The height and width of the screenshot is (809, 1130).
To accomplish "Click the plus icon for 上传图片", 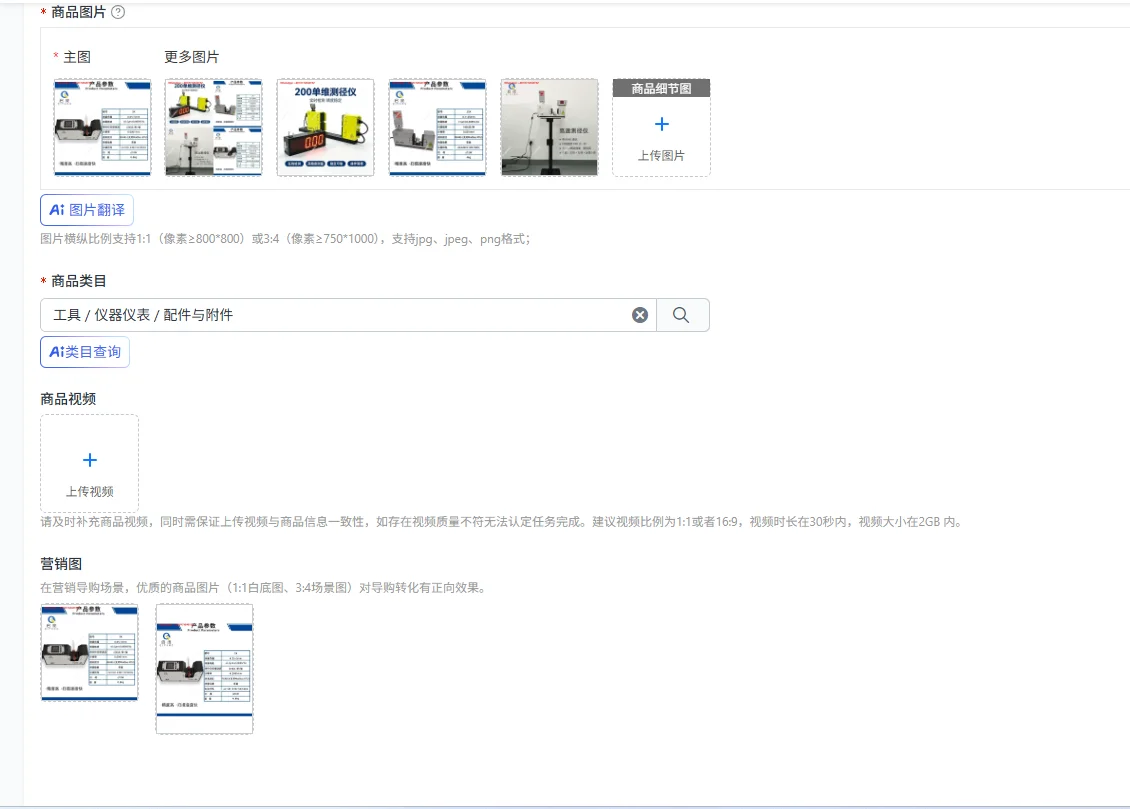I will pos(662,125).
